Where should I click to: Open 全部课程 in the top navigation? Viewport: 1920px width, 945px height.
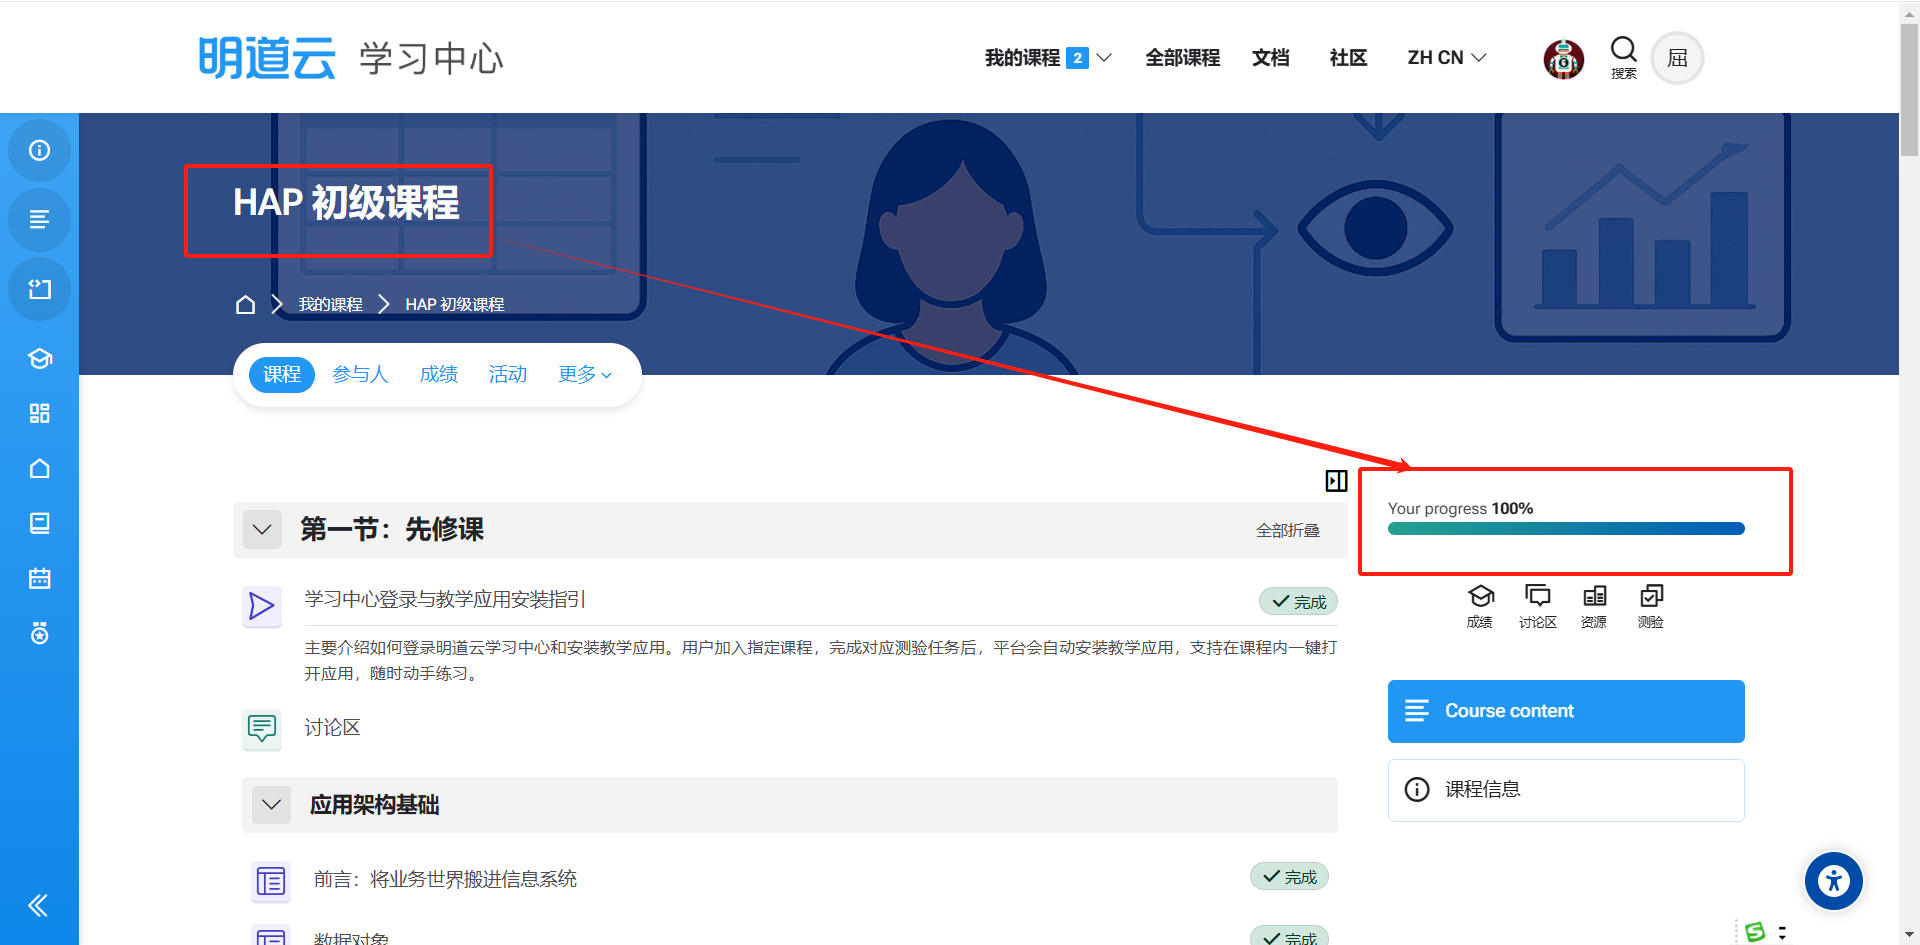[1182, 58]
